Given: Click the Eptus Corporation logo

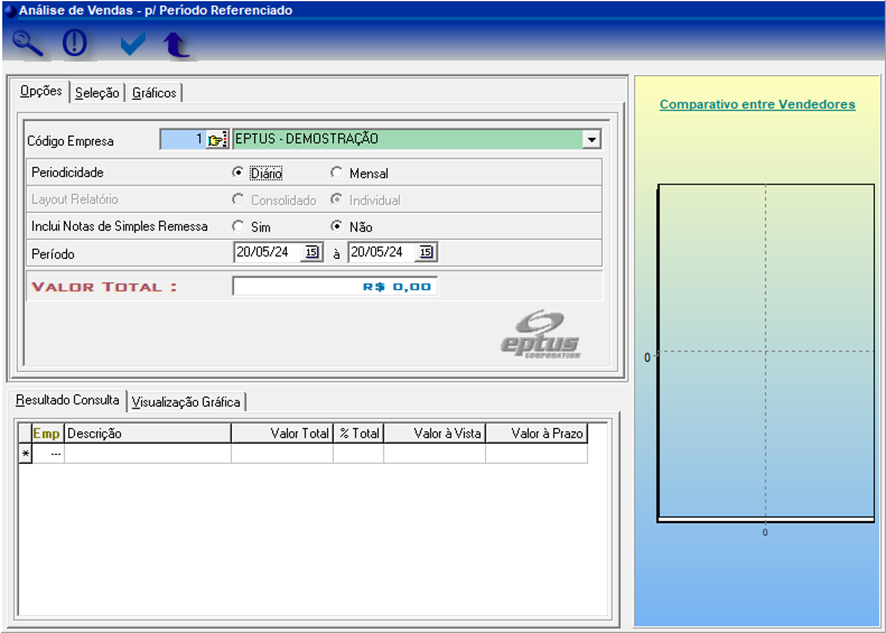Looking at the screenshot, I should (x=540, y=333).
